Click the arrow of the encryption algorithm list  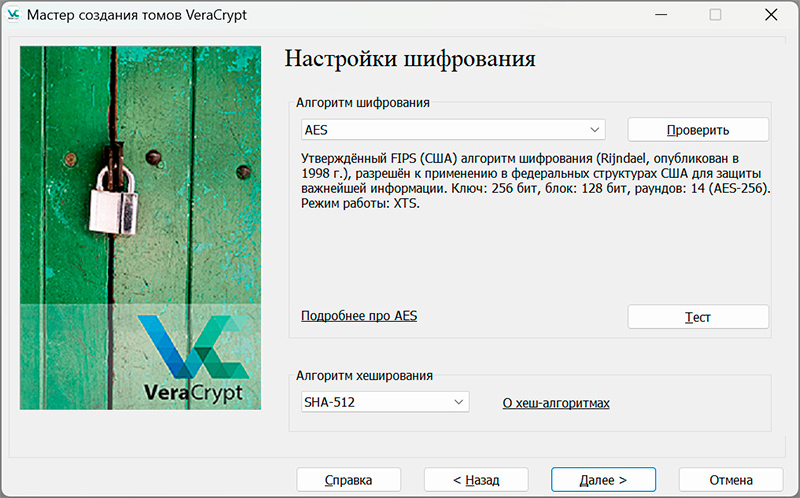pyautogui.click(x=596, y=130)
